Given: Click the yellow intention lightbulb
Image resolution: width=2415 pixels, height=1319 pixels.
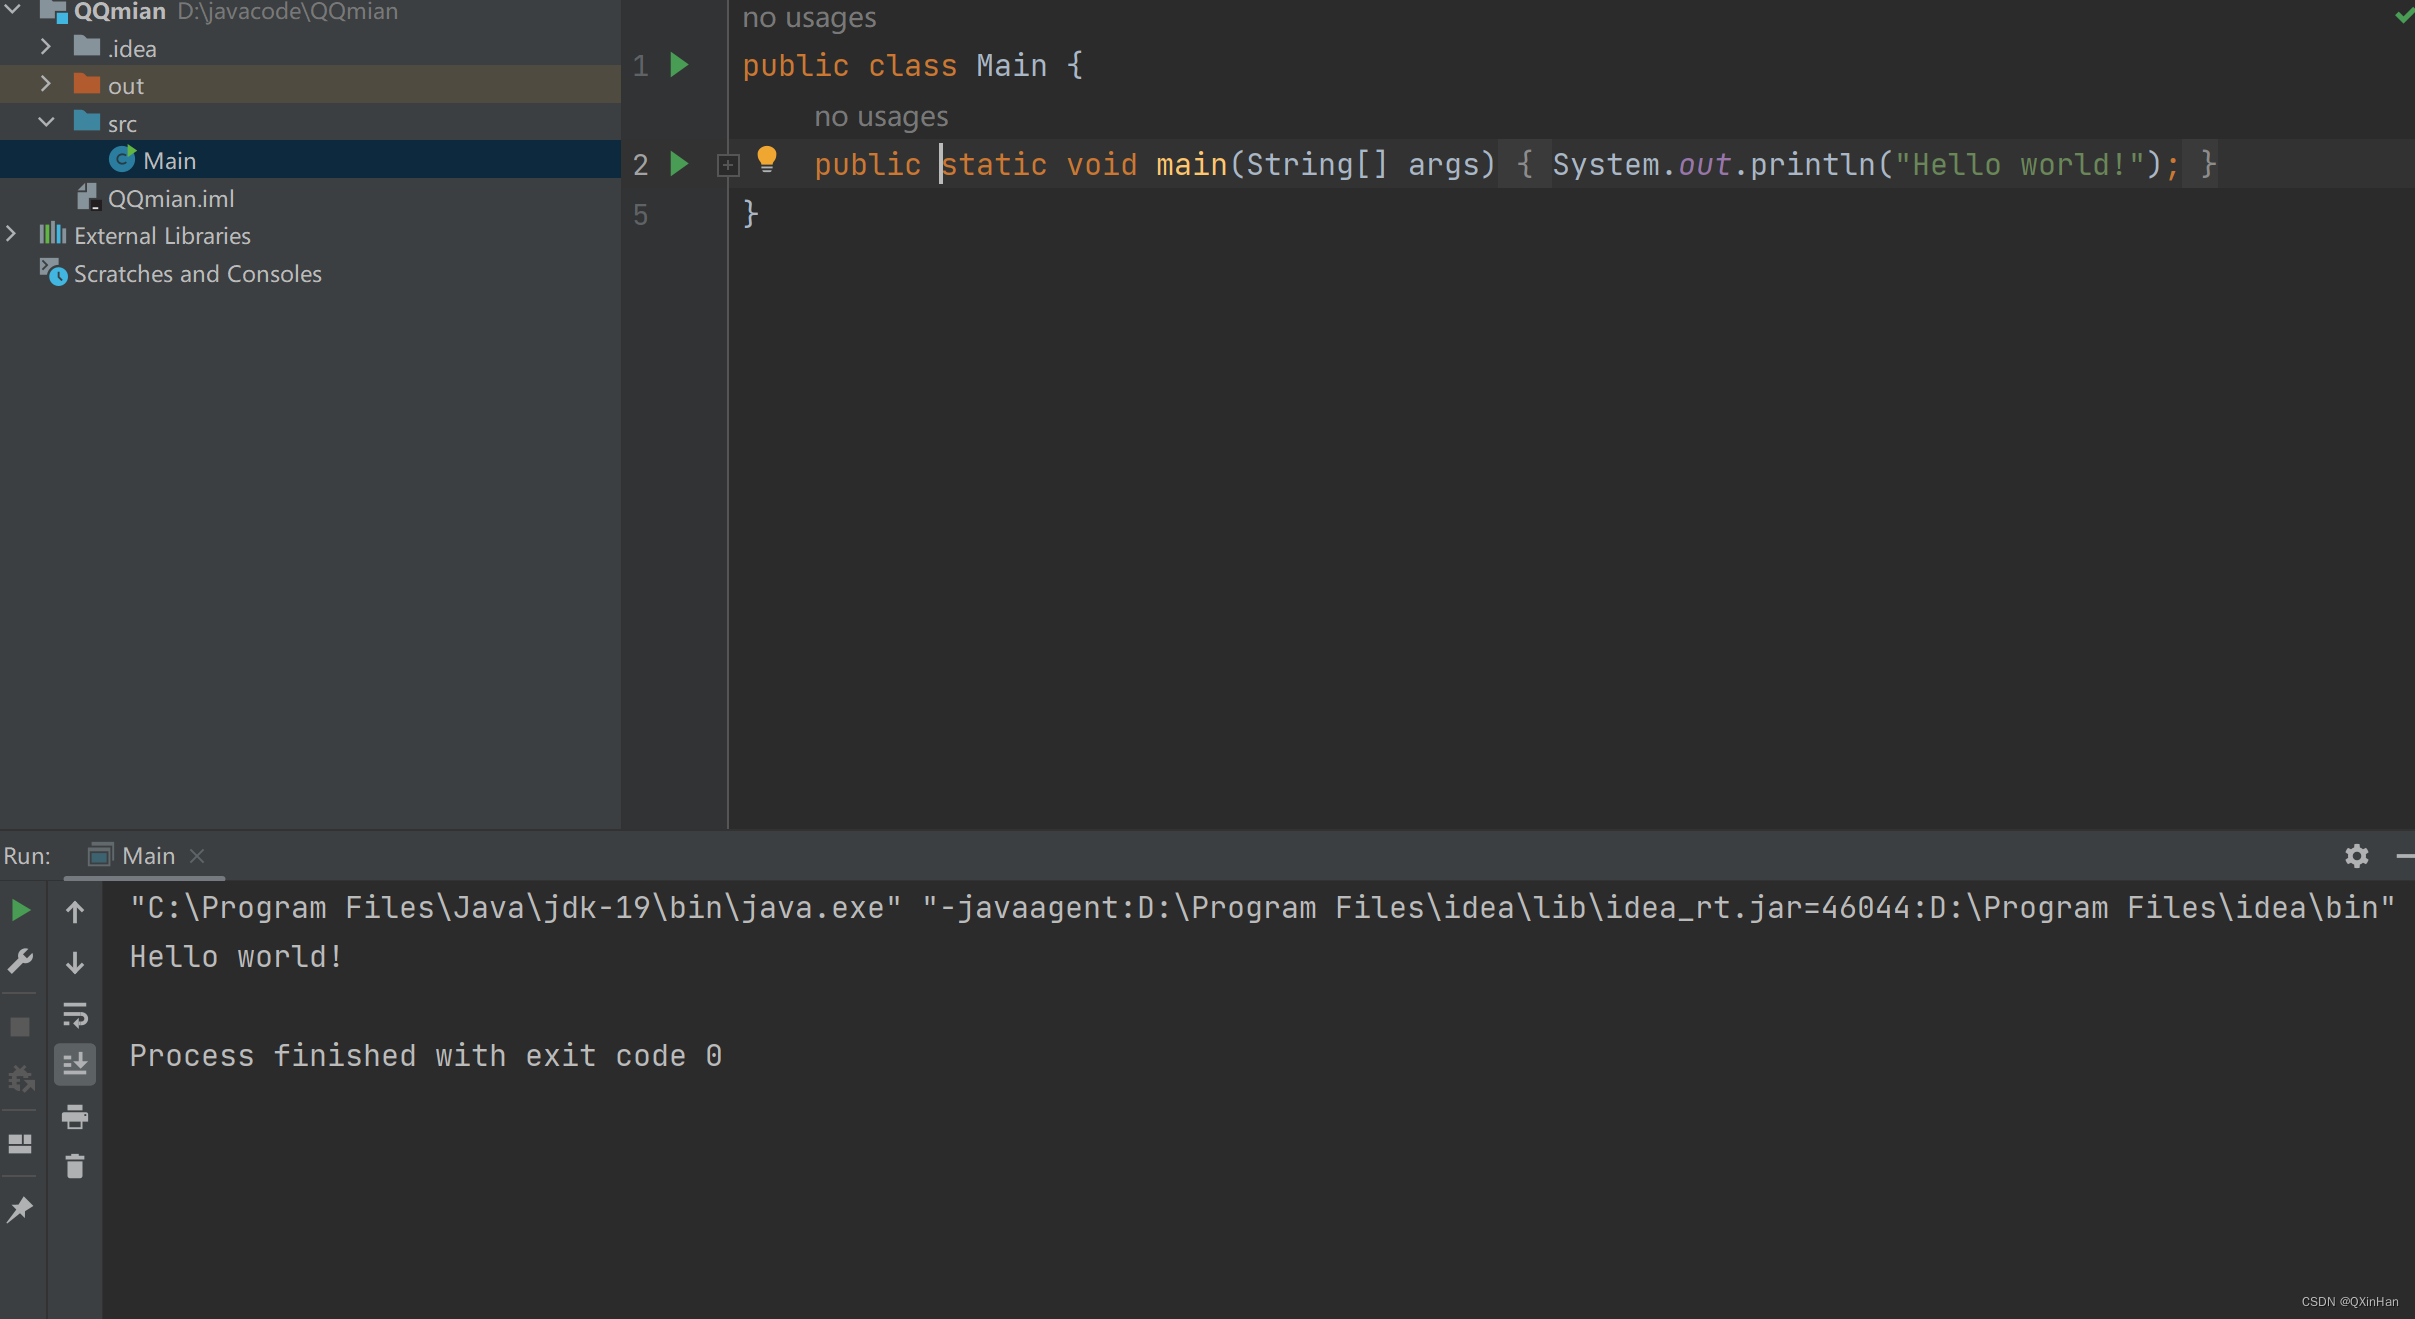Looking at the screenshot, I should click(x=767, y=160).
